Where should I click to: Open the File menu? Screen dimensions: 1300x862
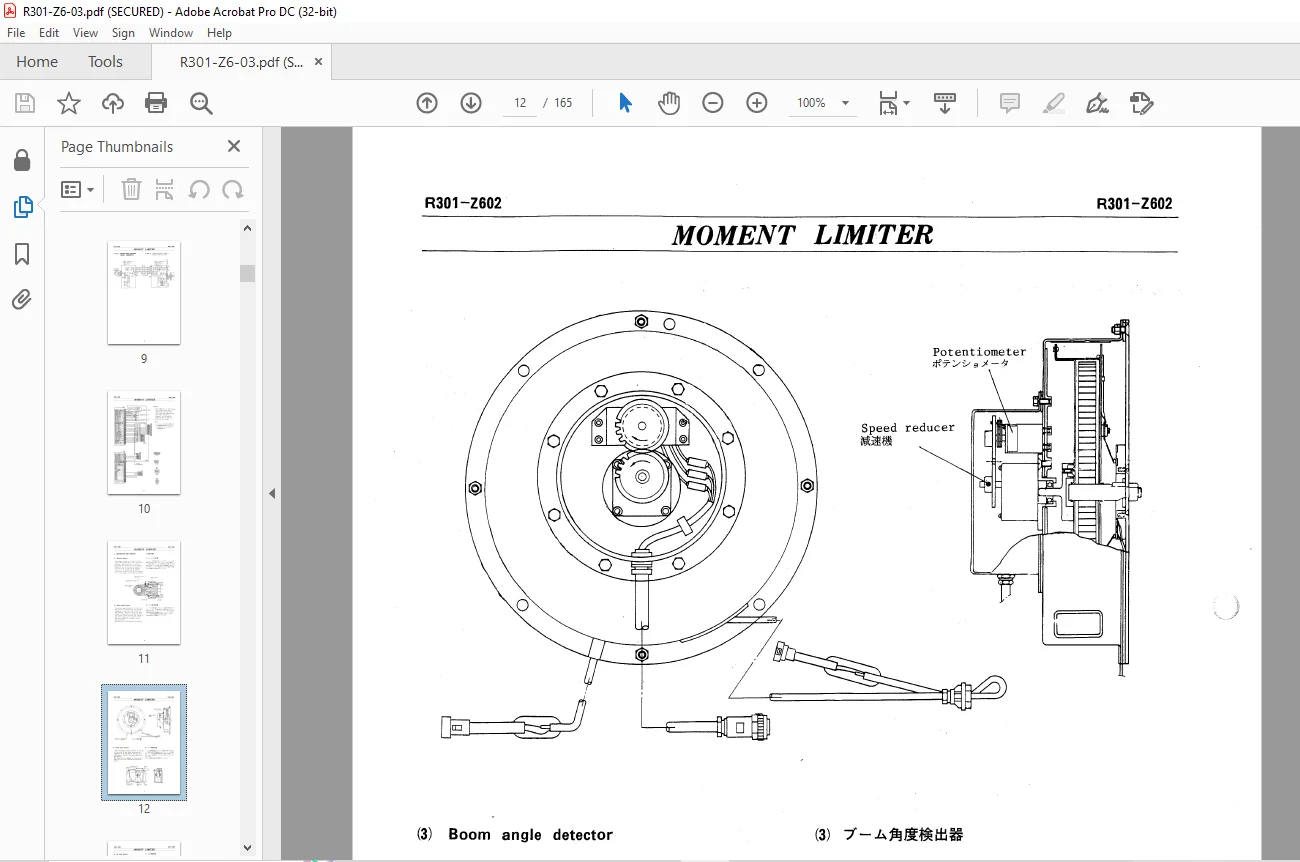(x=16, y=33)
